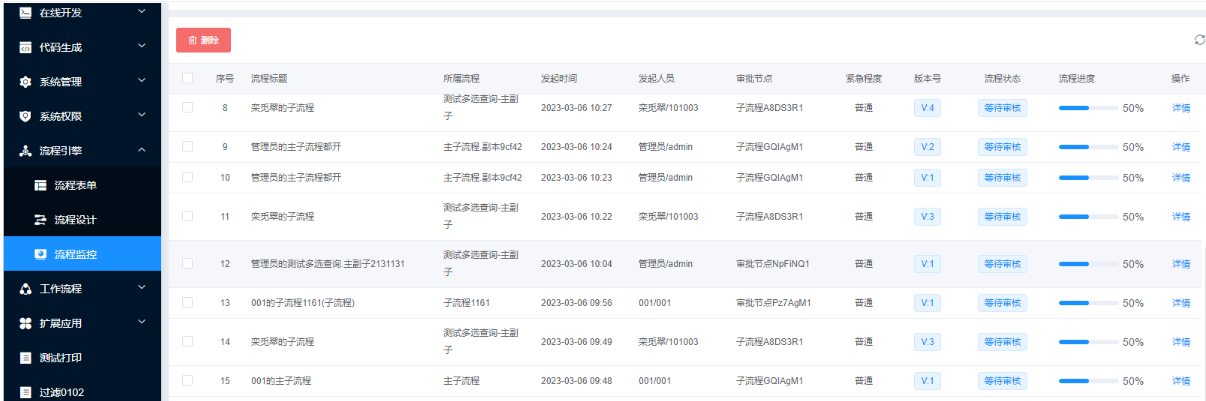The width and height of the screenshot is (1206, 401).
Task: Check the checkbox for row 14
Action: (187, 341)
